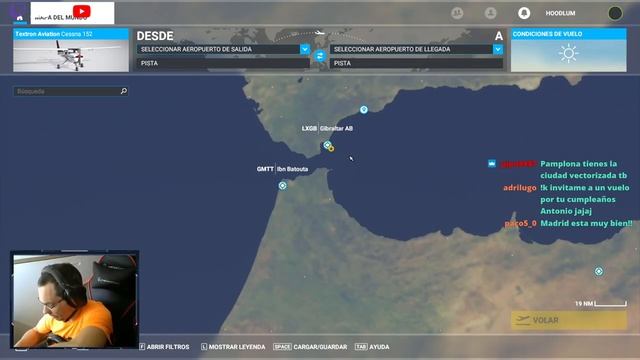The height and width of the screenshot is (360, 640).
Task: Click the 19 NM map scale indicator
Action: coord(600,303)
